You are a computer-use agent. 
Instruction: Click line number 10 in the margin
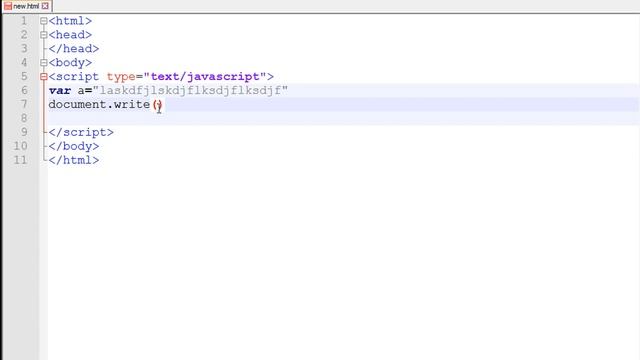(x=21, y=146)
